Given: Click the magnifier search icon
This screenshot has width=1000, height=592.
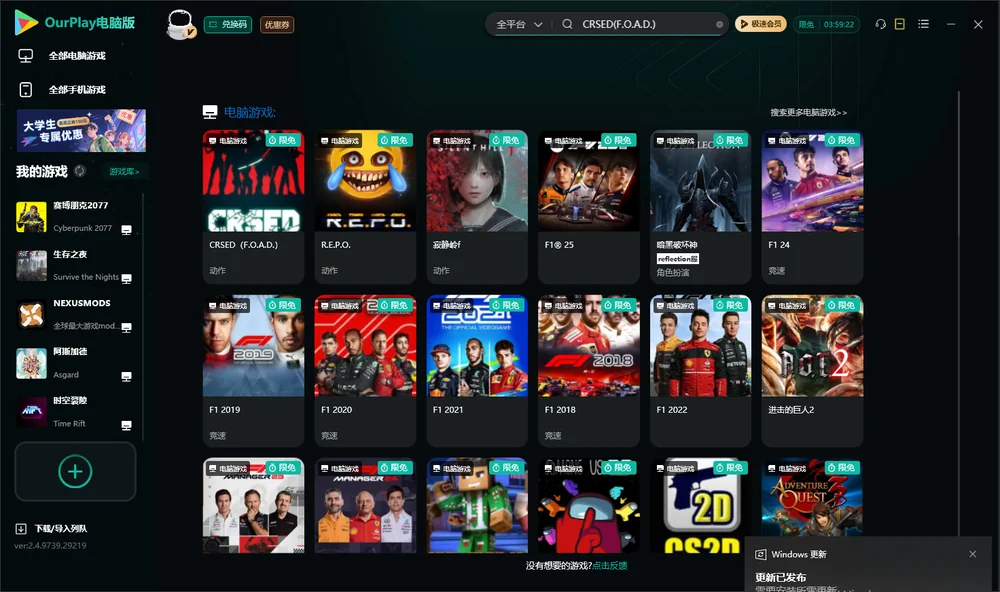Looking at the screenshot, I should [x=567, y=24].
